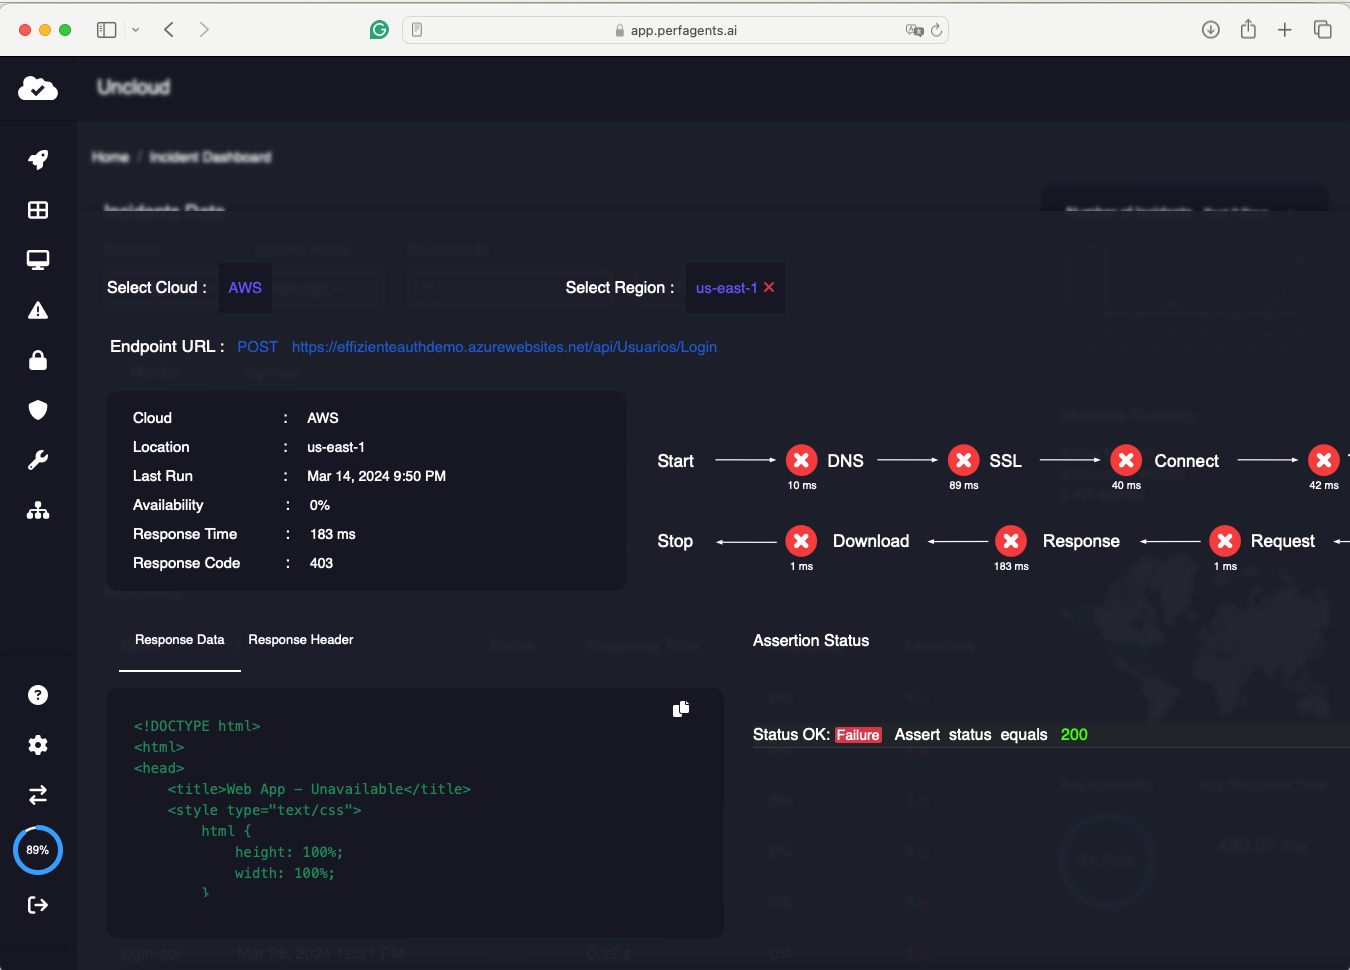This screenshot has width=1350, height=970.
Task: Click the Availability 0% value
Action: click(x=320, y=505)
